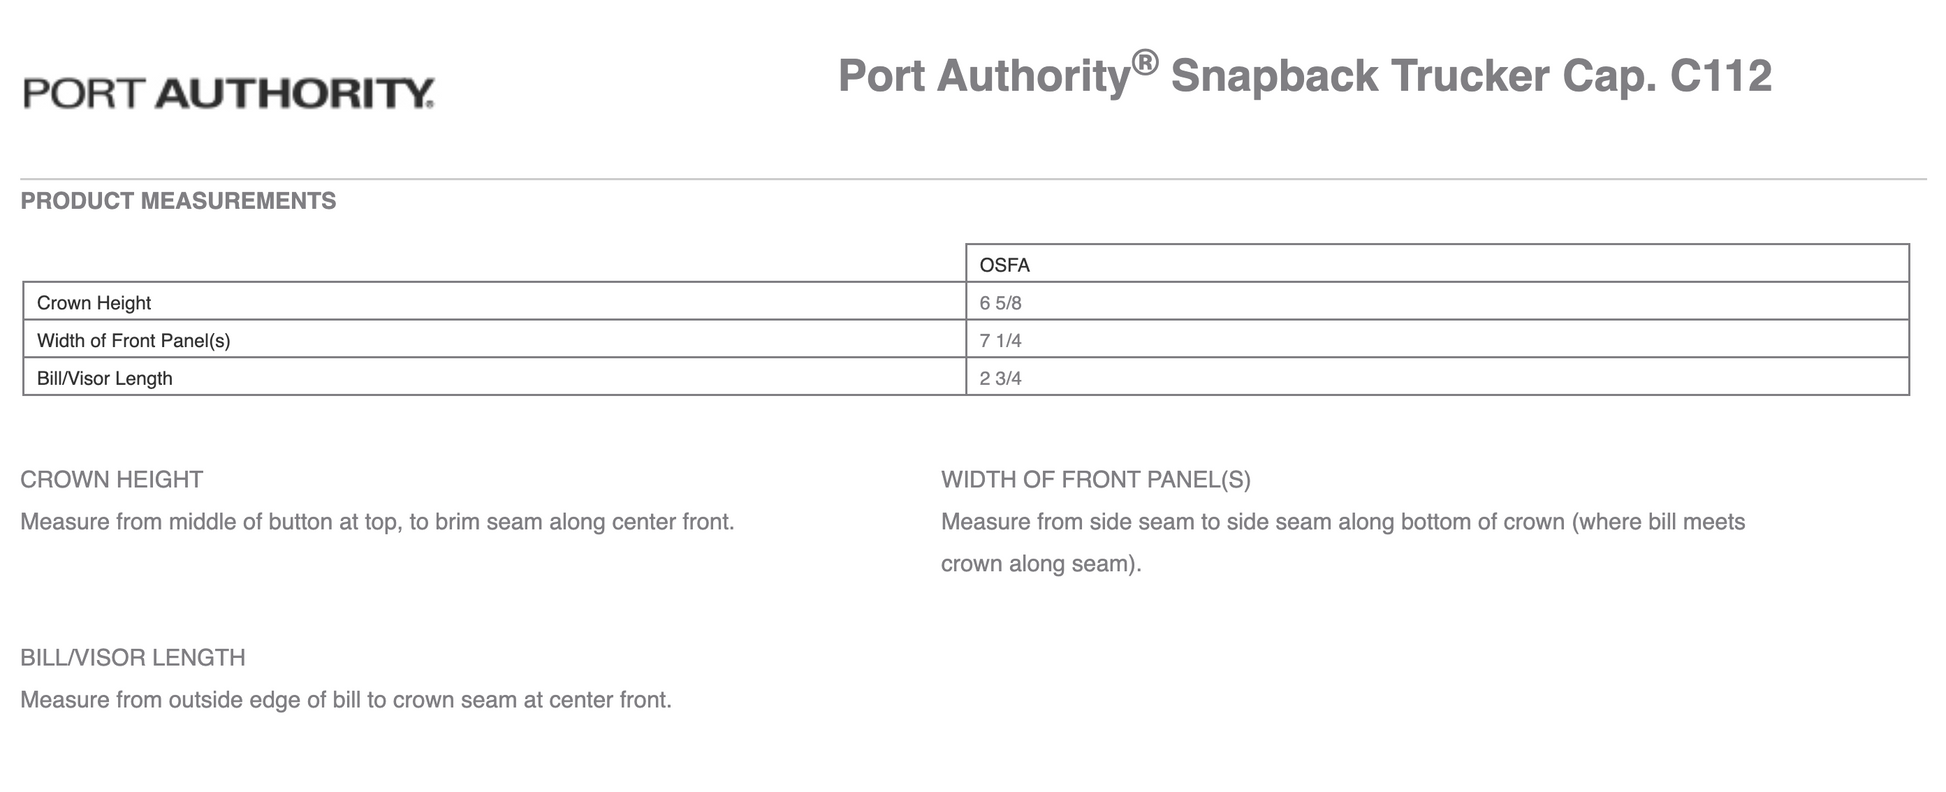The height and width of the screenshot is (792, 1946).
Task: Click the 'crown along seam).' text line
Action: [1040, 564]
